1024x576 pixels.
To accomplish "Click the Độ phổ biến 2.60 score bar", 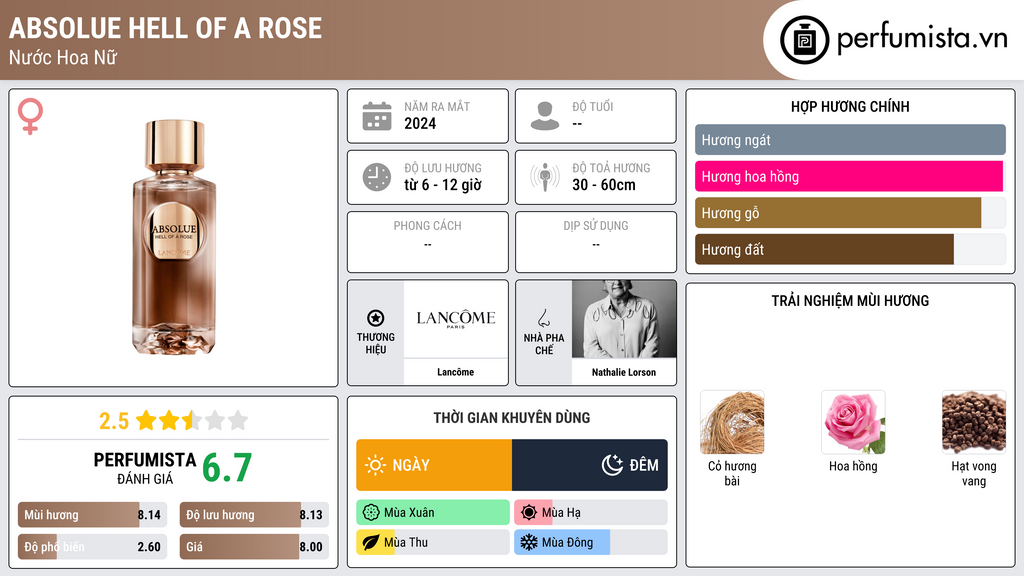I will click(x=92, y=547).
